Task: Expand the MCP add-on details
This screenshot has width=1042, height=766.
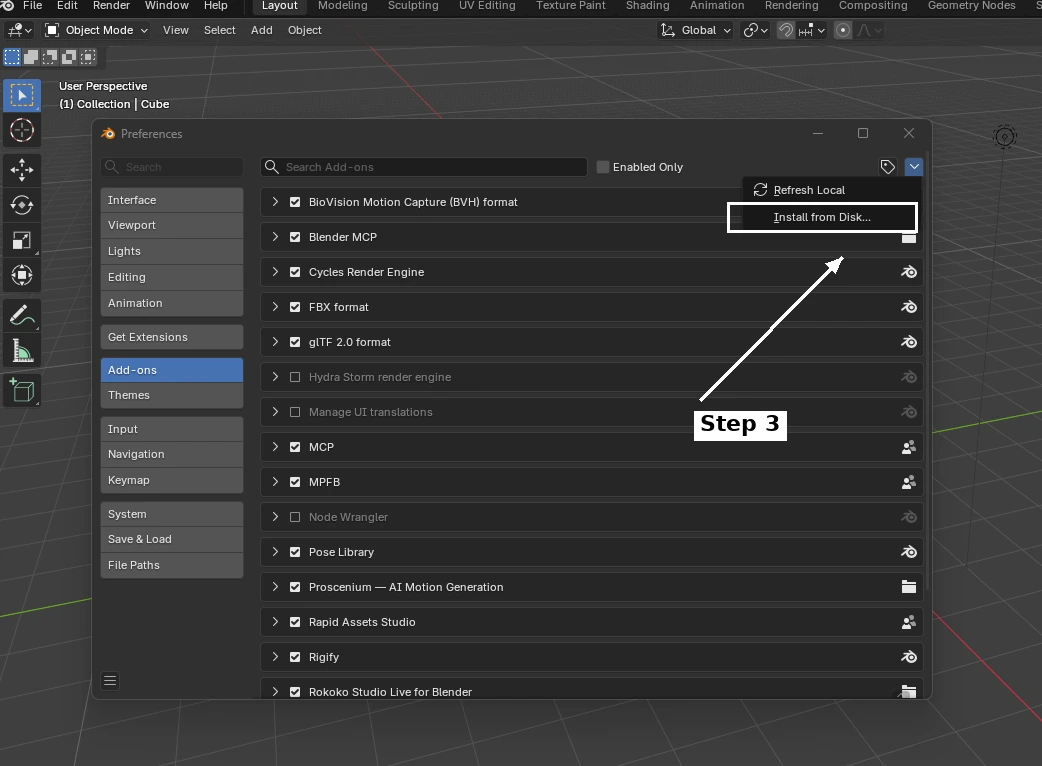Action: pyautogui.click(x=275, y=447)
